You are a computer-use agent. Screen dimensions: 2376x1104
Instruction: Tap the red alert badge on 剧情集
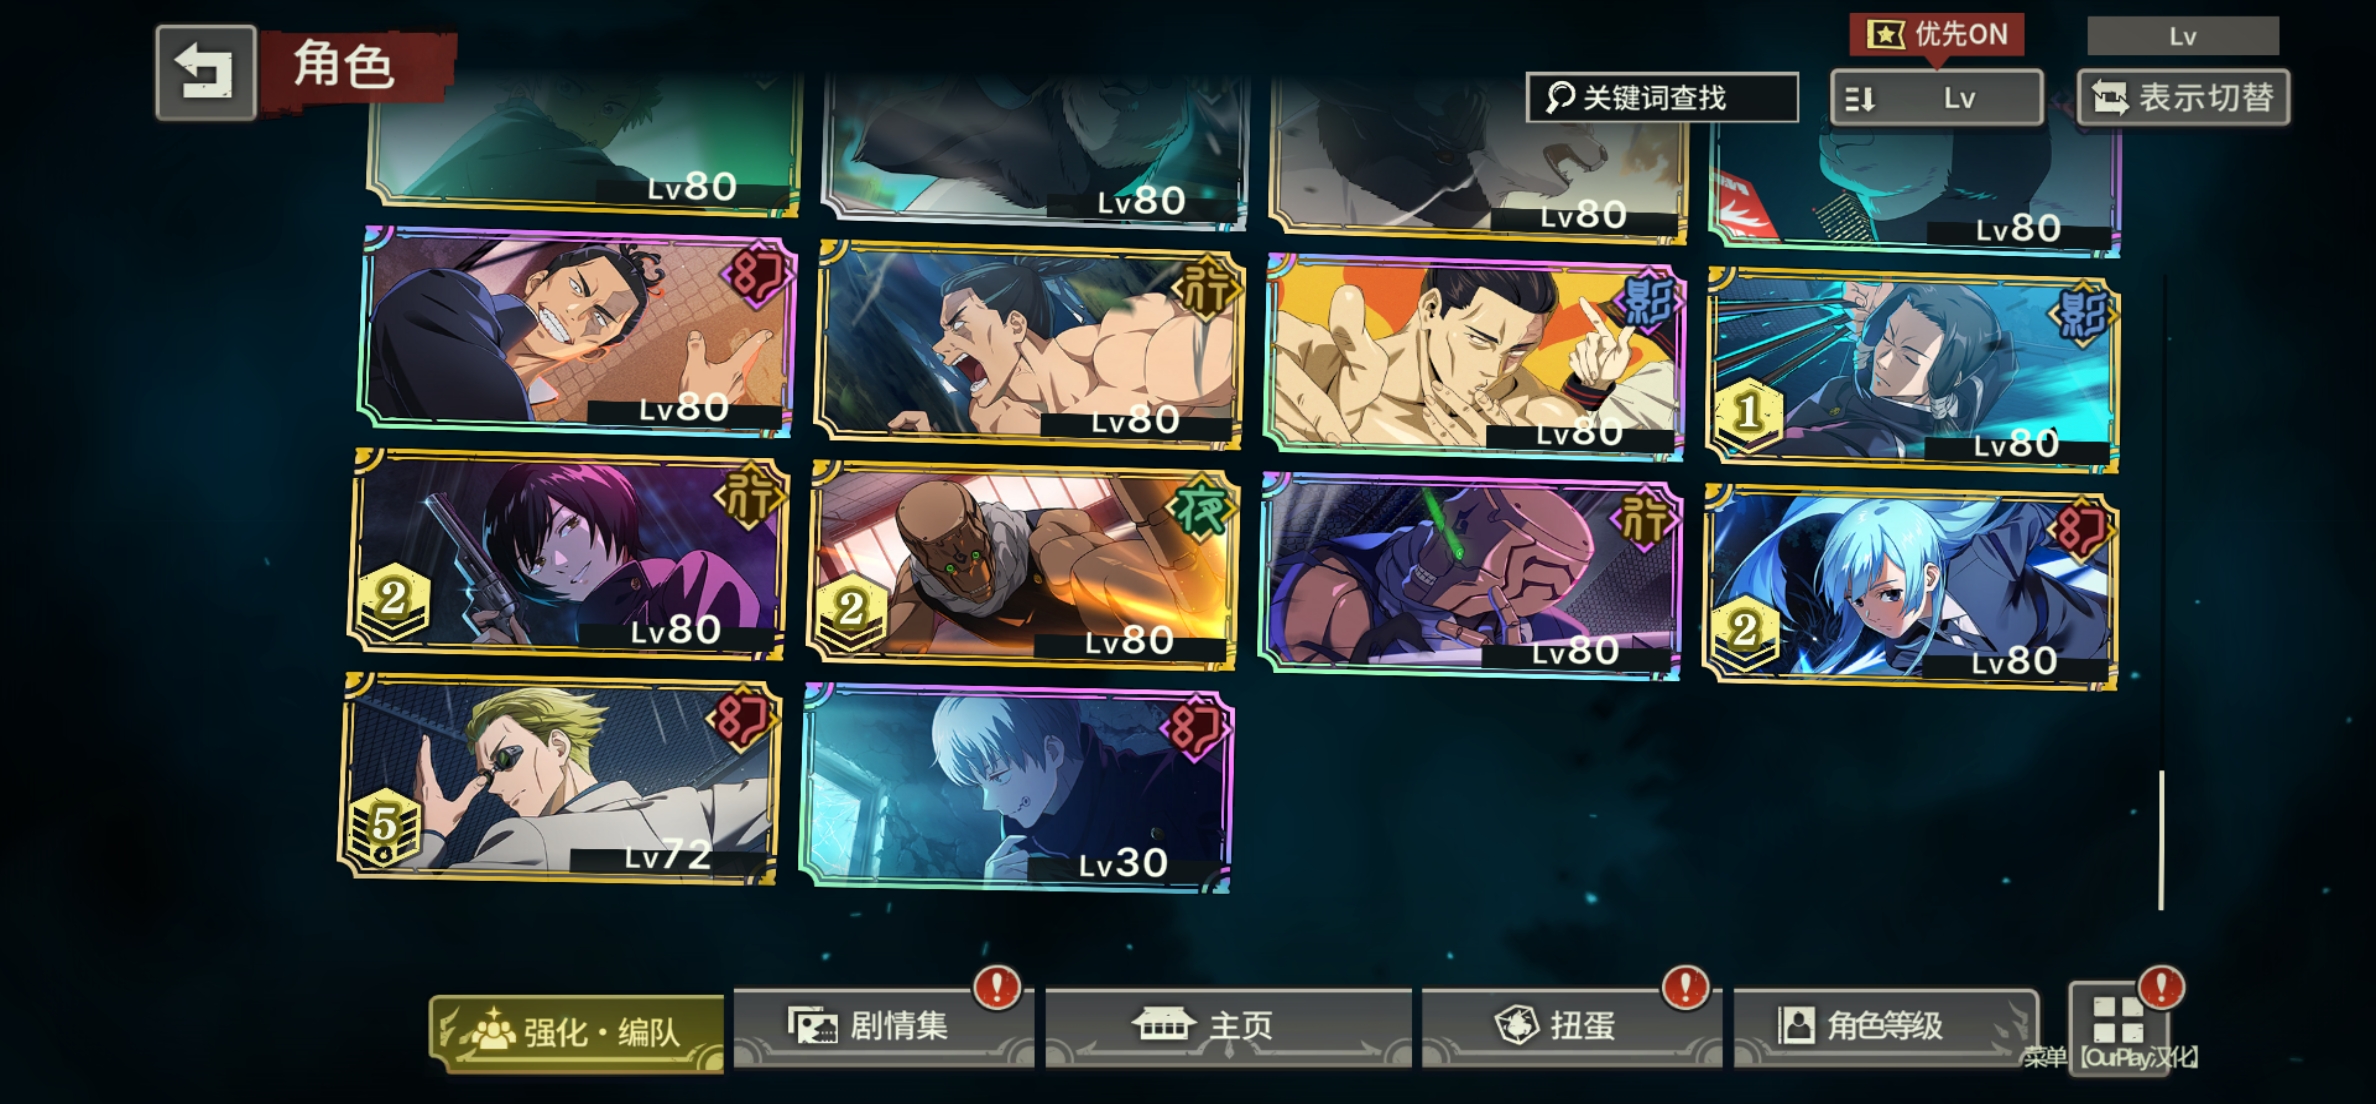[997, 988]
